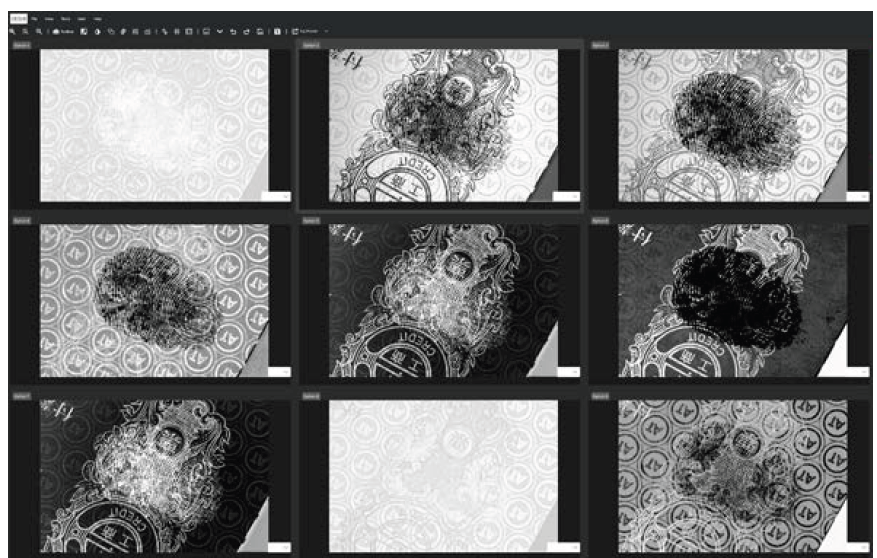Select the bottom-left inverted image with white fingerprint

click(154, 476)
